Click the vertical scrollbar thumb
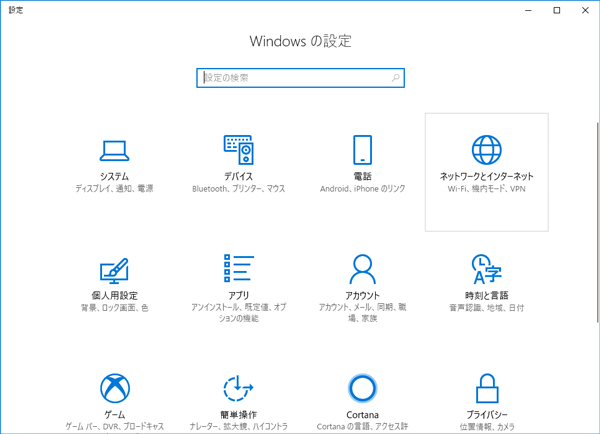Viewport: 600px width, 434px height. coord(598,222)
